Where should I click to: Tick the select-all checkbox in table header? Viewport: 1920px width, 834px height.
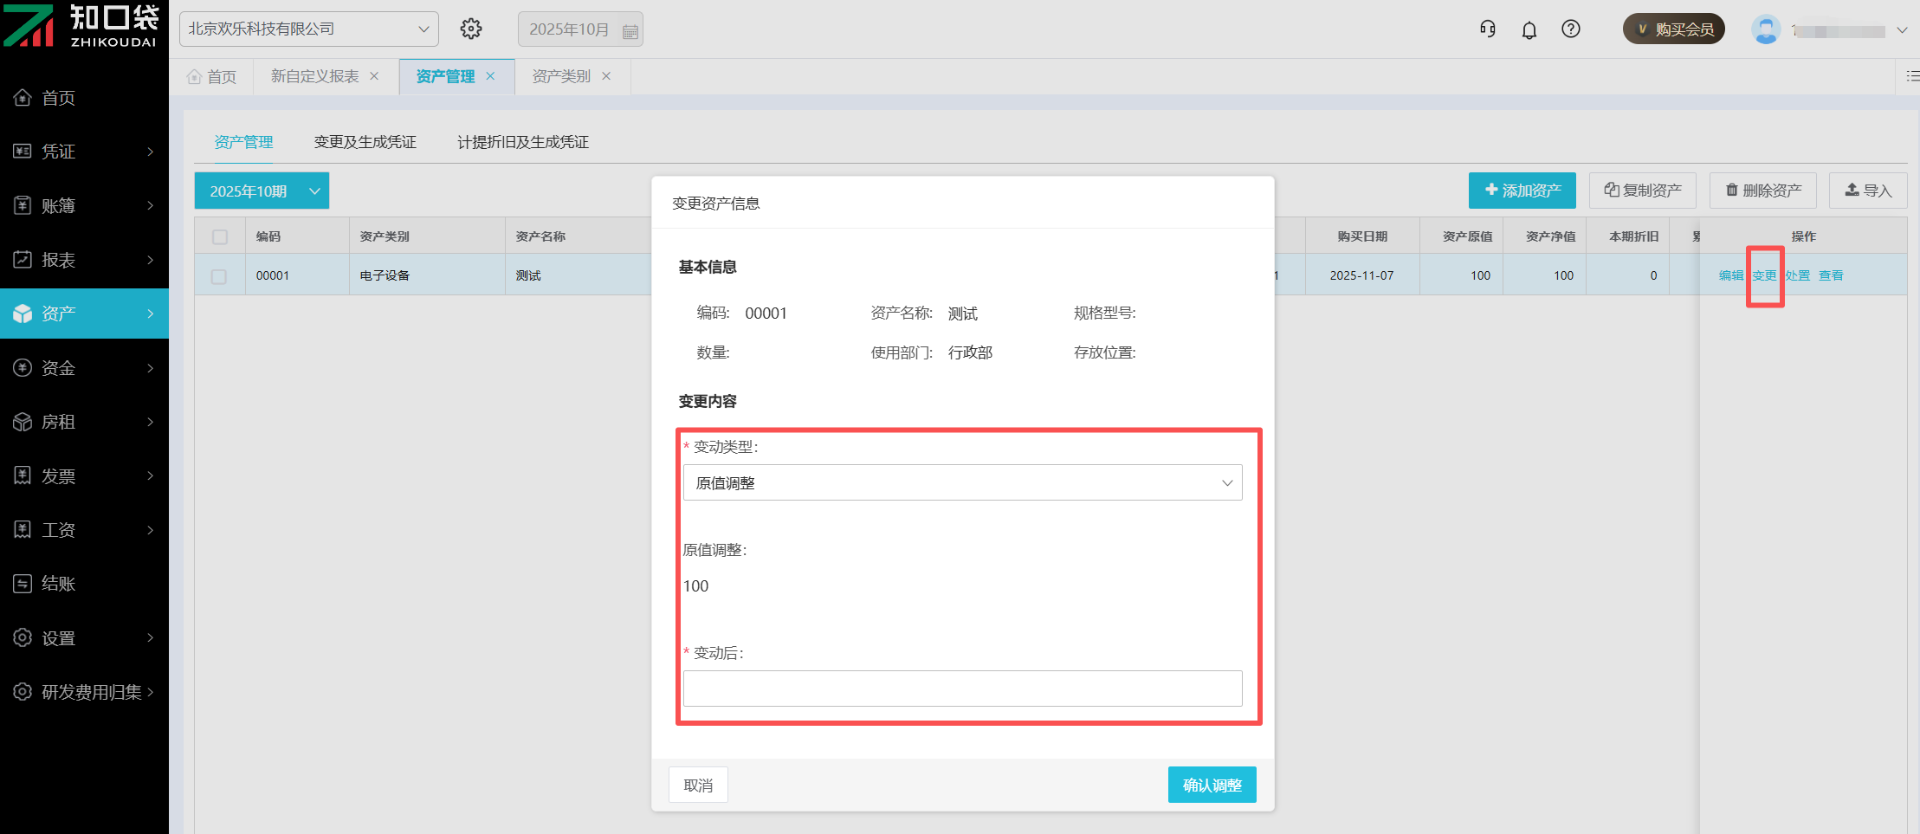(220, 237)
